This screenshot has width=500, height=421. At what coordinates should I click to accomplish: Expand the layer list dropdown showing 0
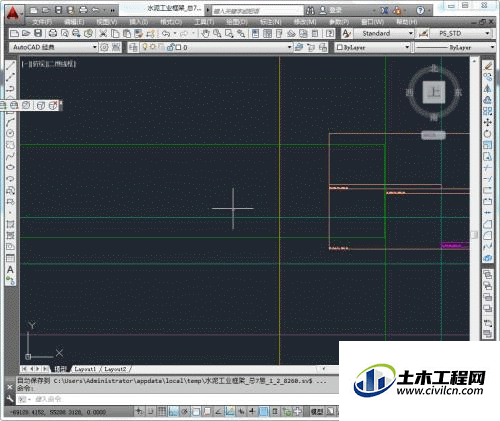(289, 47)
